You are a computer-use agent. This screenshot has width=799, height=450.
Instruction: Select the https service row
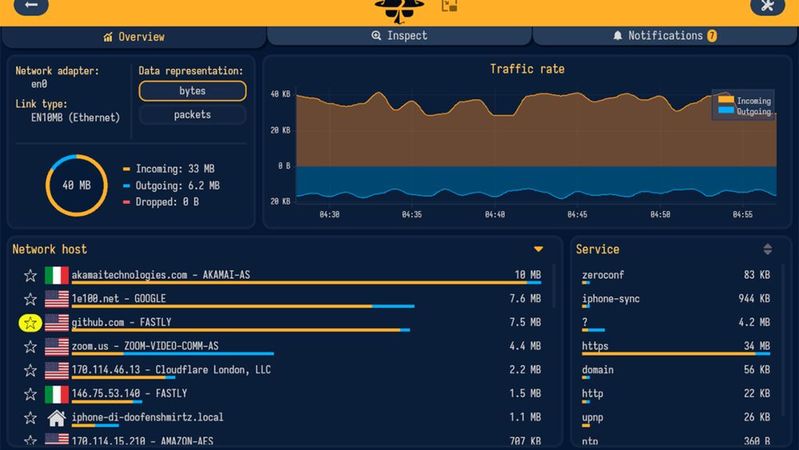coord(675,347)
